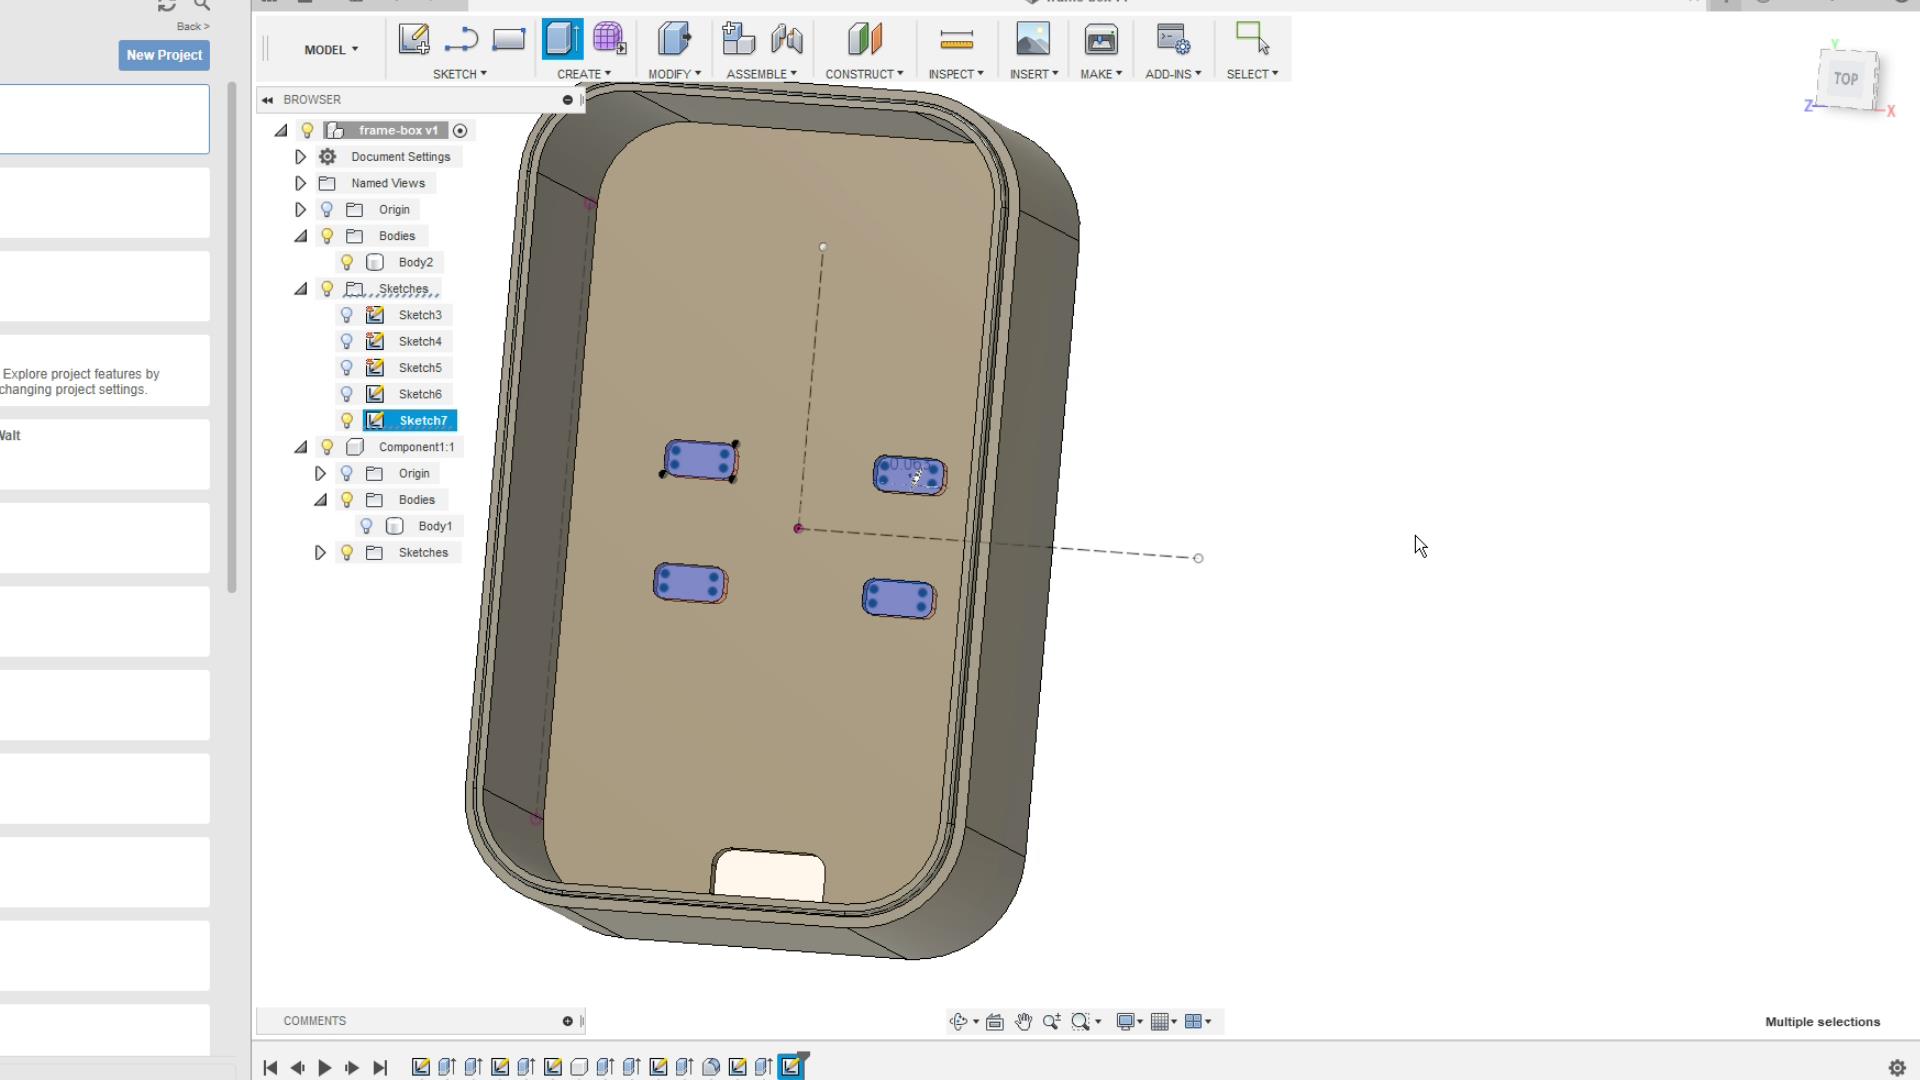Open the ADD-INS menu
The width and height of the screenshot is (1920, 1080).
pos(1173,74)
